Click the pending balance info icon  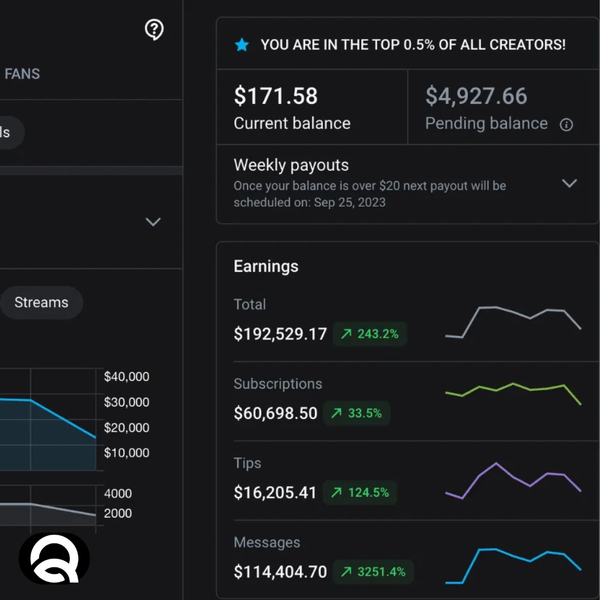point(566,125)
